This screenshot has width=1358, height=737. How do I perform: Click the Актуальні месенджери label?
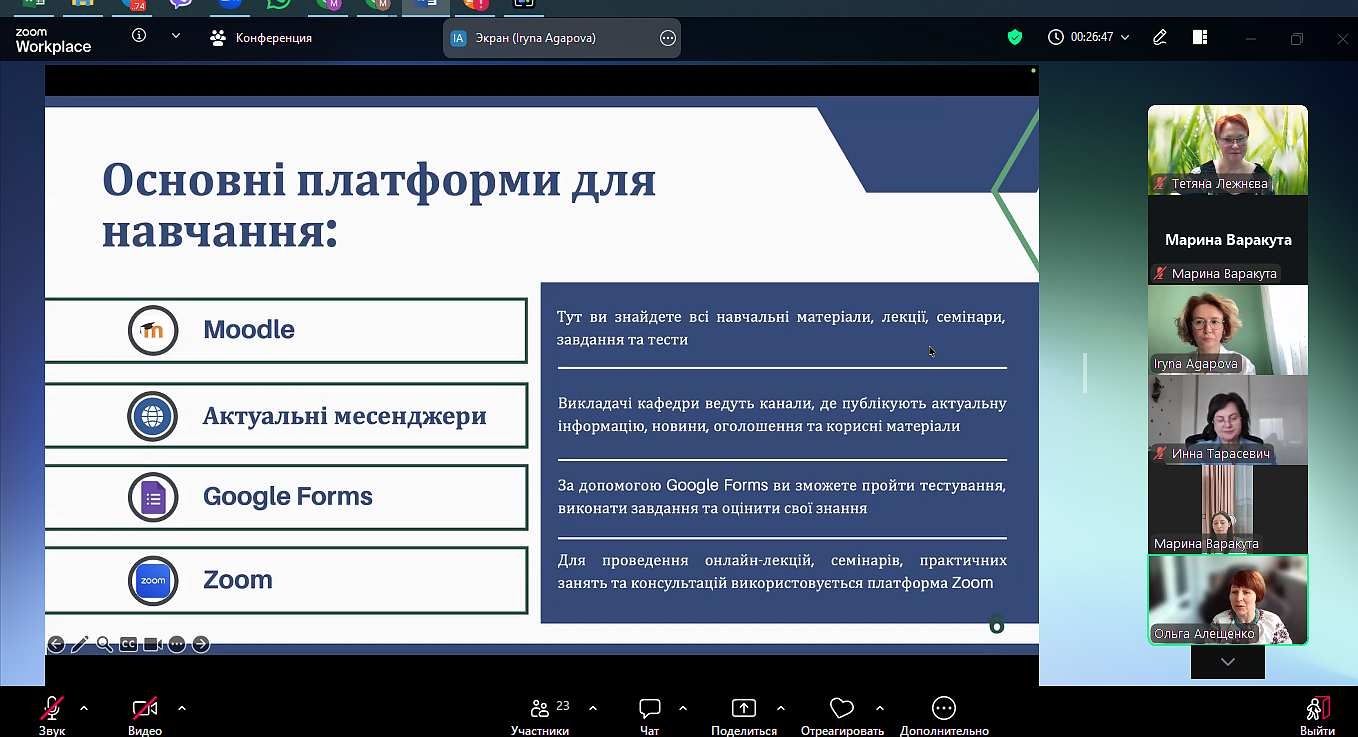point(345,416)
